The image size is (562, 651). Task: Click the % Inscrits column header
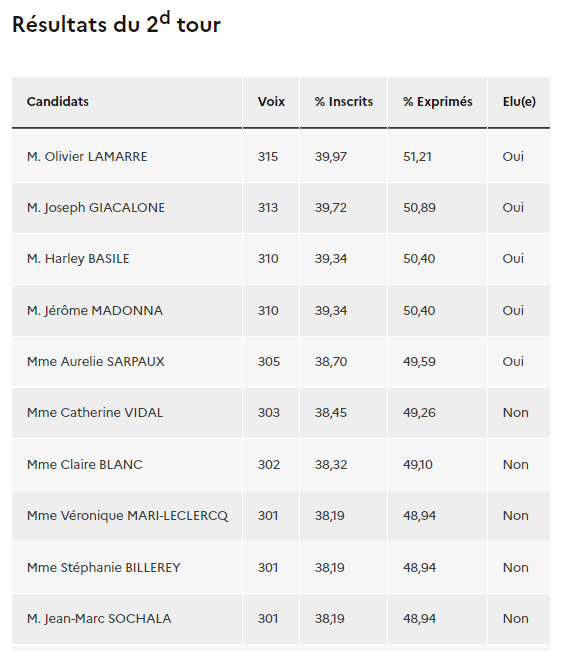tap(344, 102)
